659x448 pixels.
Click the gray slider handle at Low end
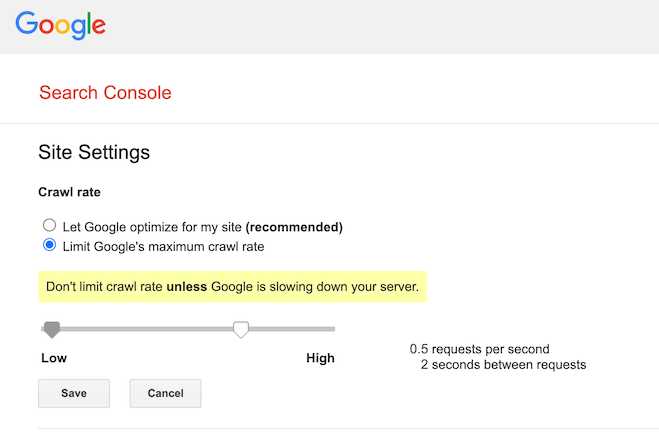point(52,329)
